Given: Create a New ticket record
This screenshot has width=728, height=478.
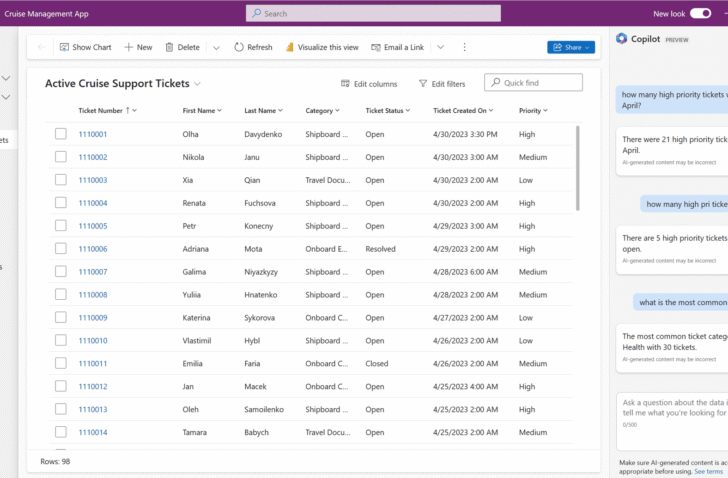Looking at the screenshot, I should coord(138,47).
